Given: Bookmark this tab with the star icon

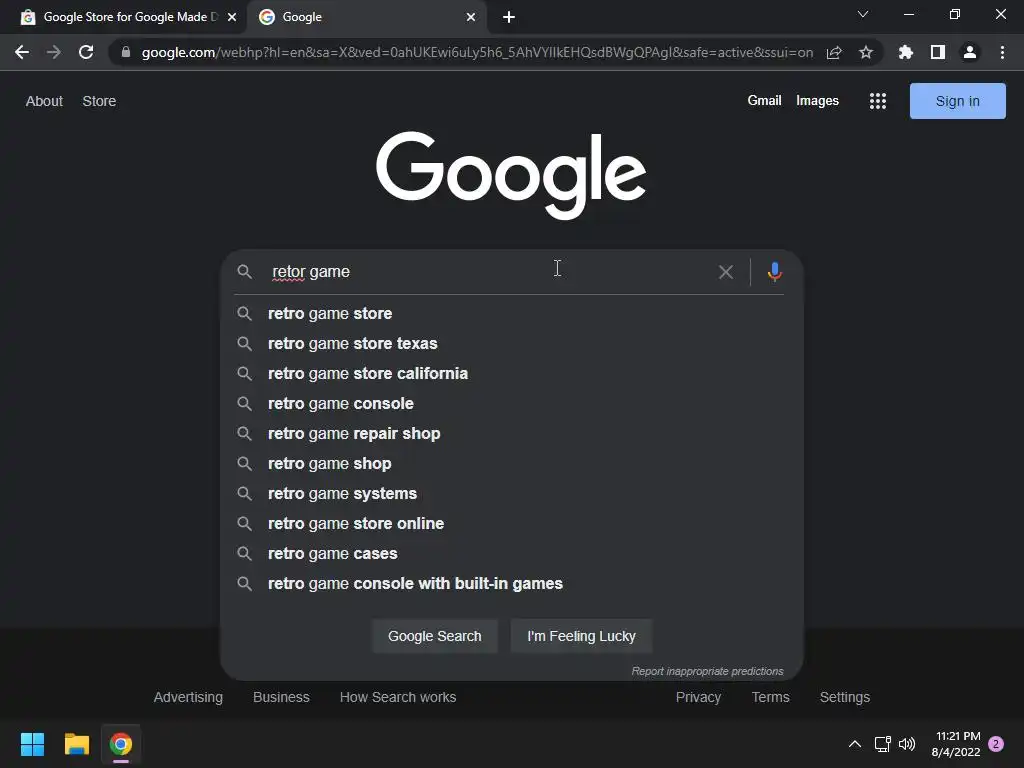Looking at the screenshot, I should 866,52.
